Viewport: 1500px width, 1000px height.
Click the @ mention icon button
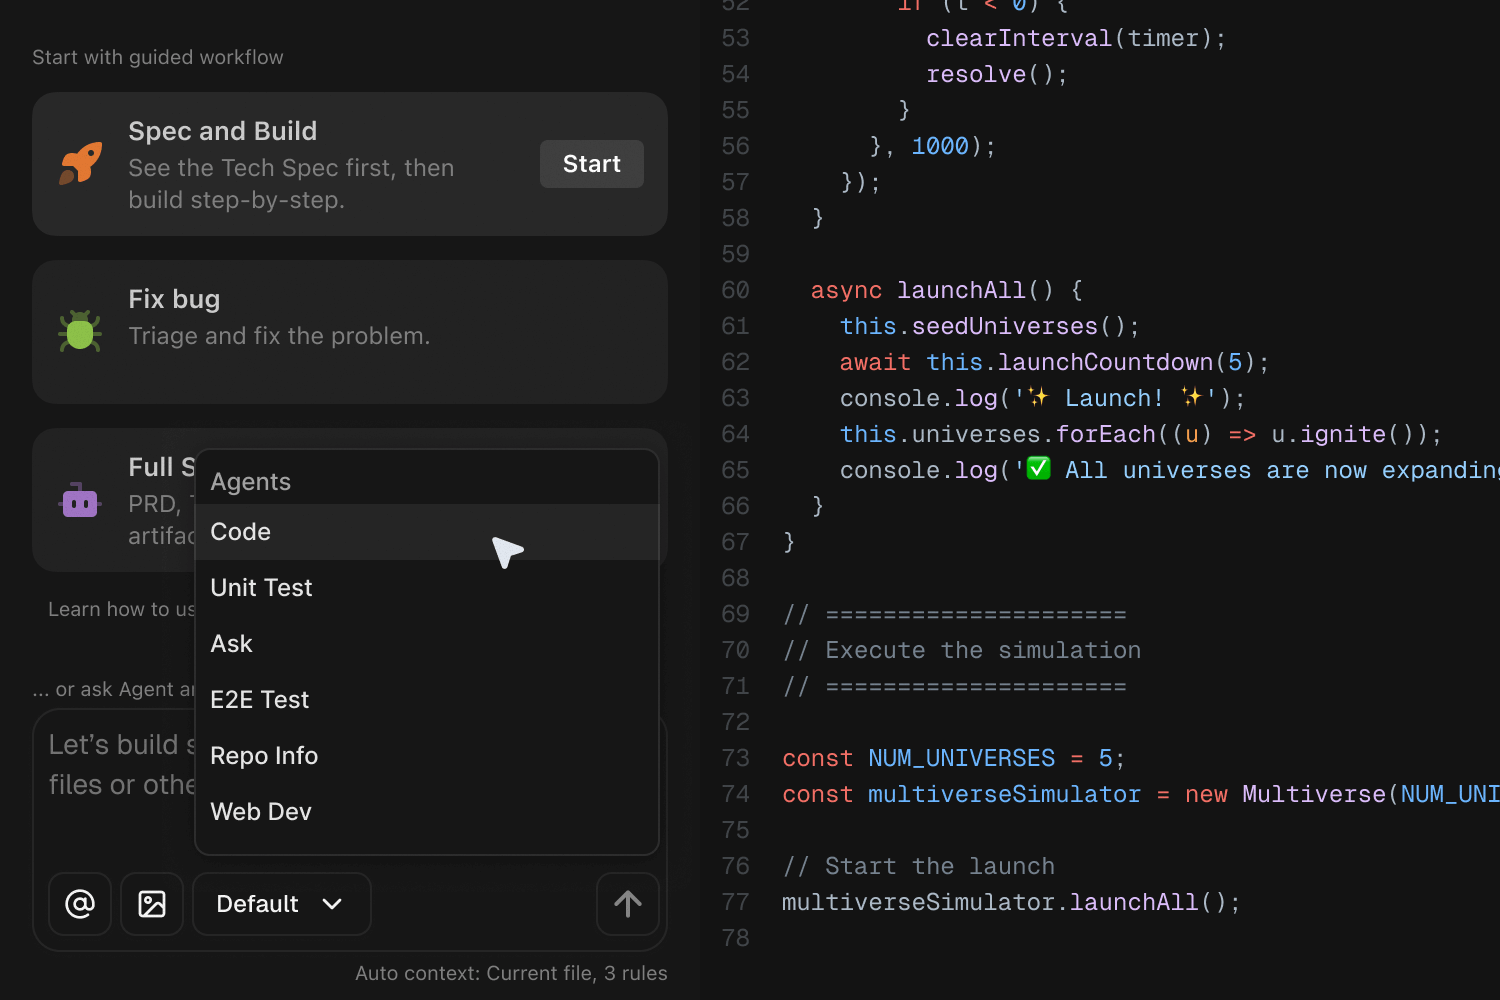pos(80,904)
